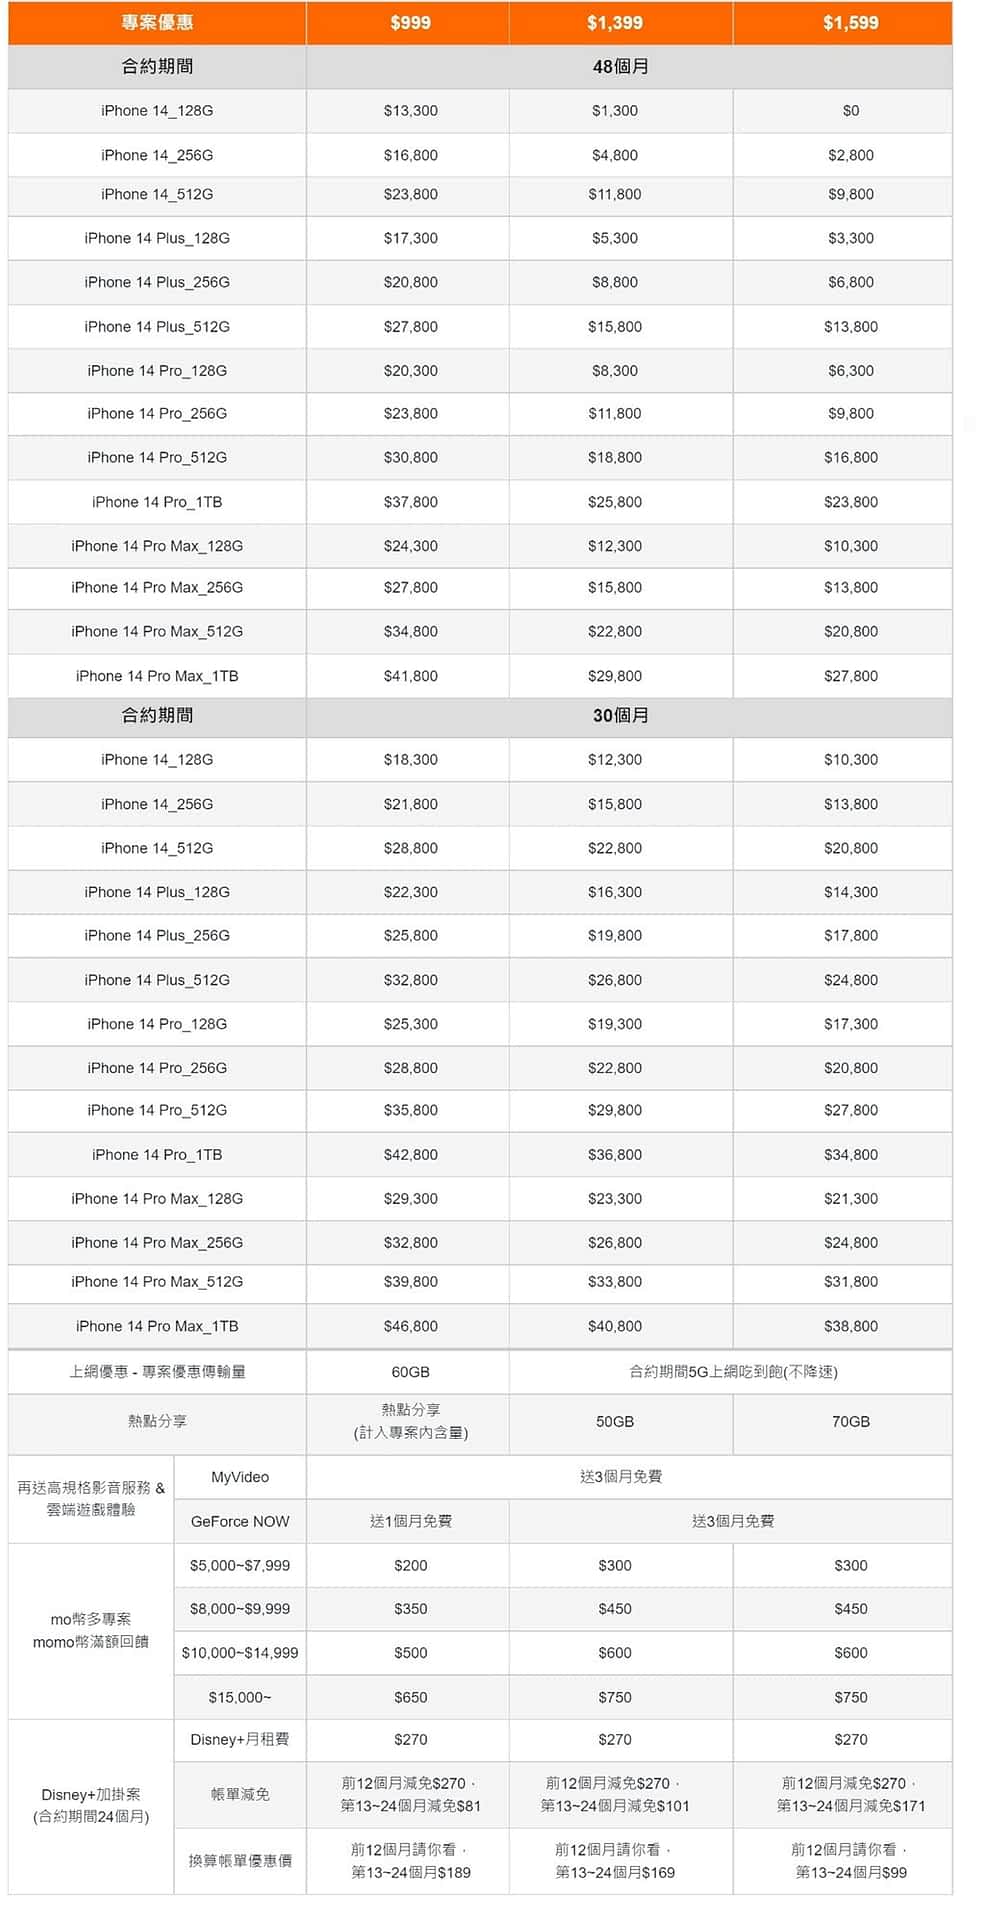This screenshot has width=985, height=1920.
Task: Click the $46,800 price cell
Action: point(410,1326)
